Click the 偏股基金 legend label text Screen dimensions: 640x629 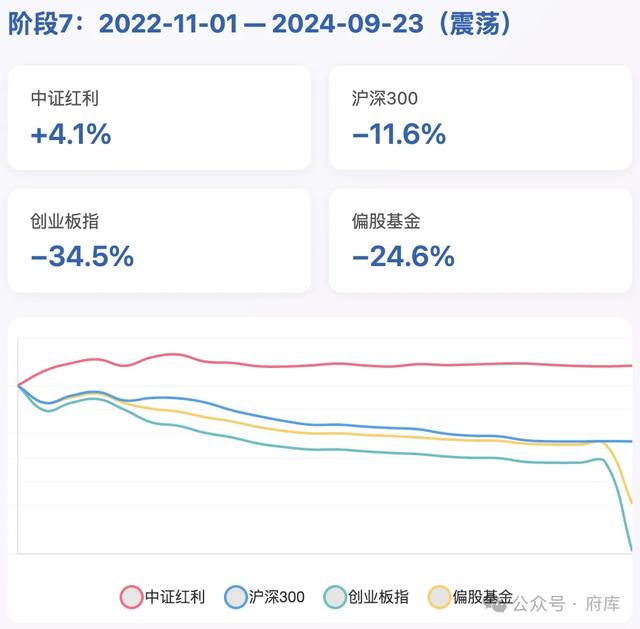point(483,597)
